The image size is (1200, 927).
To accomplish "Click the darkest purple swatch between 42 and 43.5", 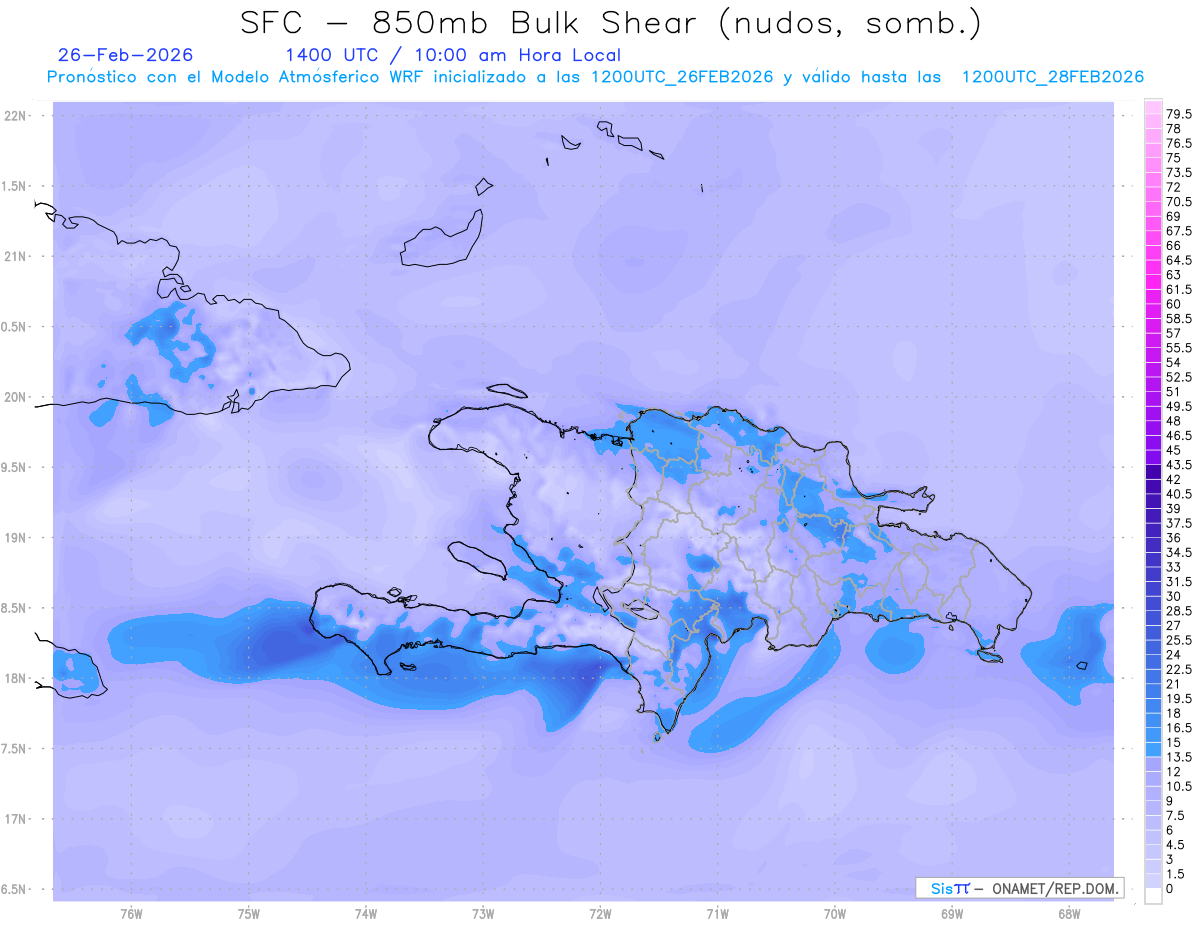I will pos(1153,471).
